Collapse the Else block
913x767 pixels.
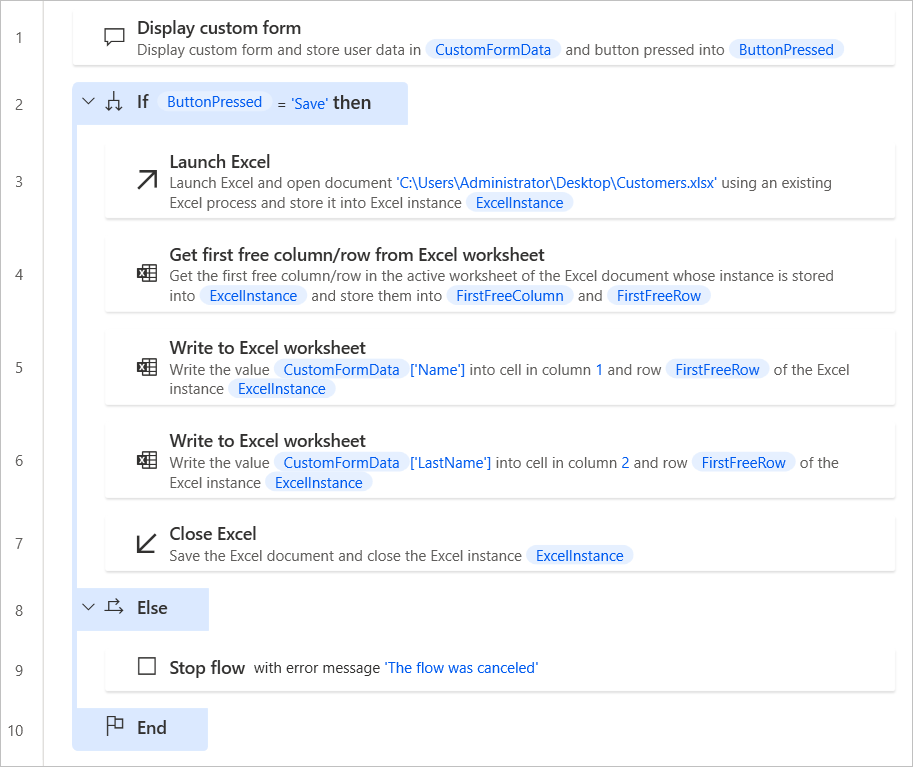click(x=88, y=607)
